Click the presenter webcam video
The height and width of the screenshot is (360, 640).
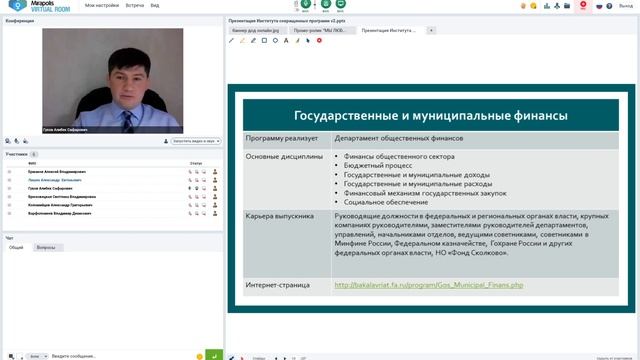pos(113,81)
